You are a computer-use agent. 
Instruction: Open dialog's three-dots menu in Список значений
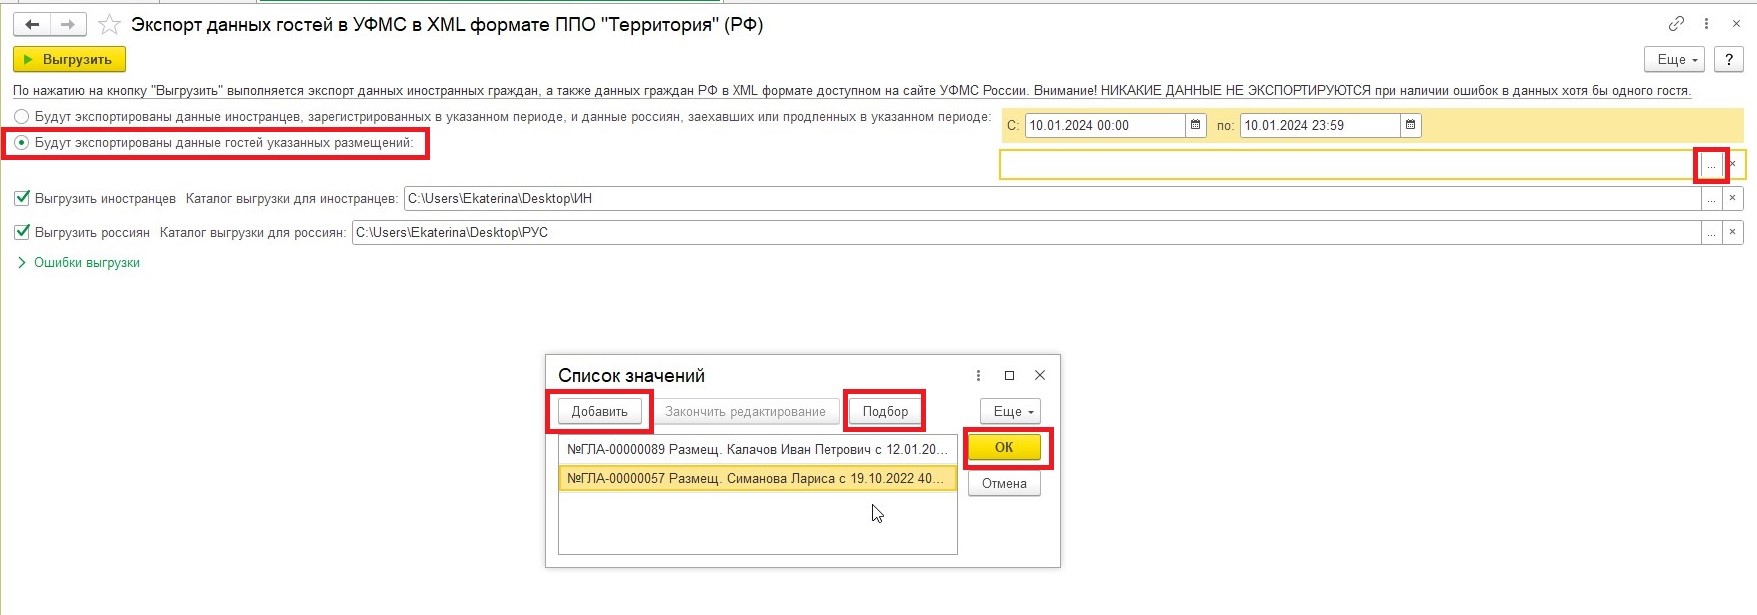pyautogui.click(x=978, y=375)
